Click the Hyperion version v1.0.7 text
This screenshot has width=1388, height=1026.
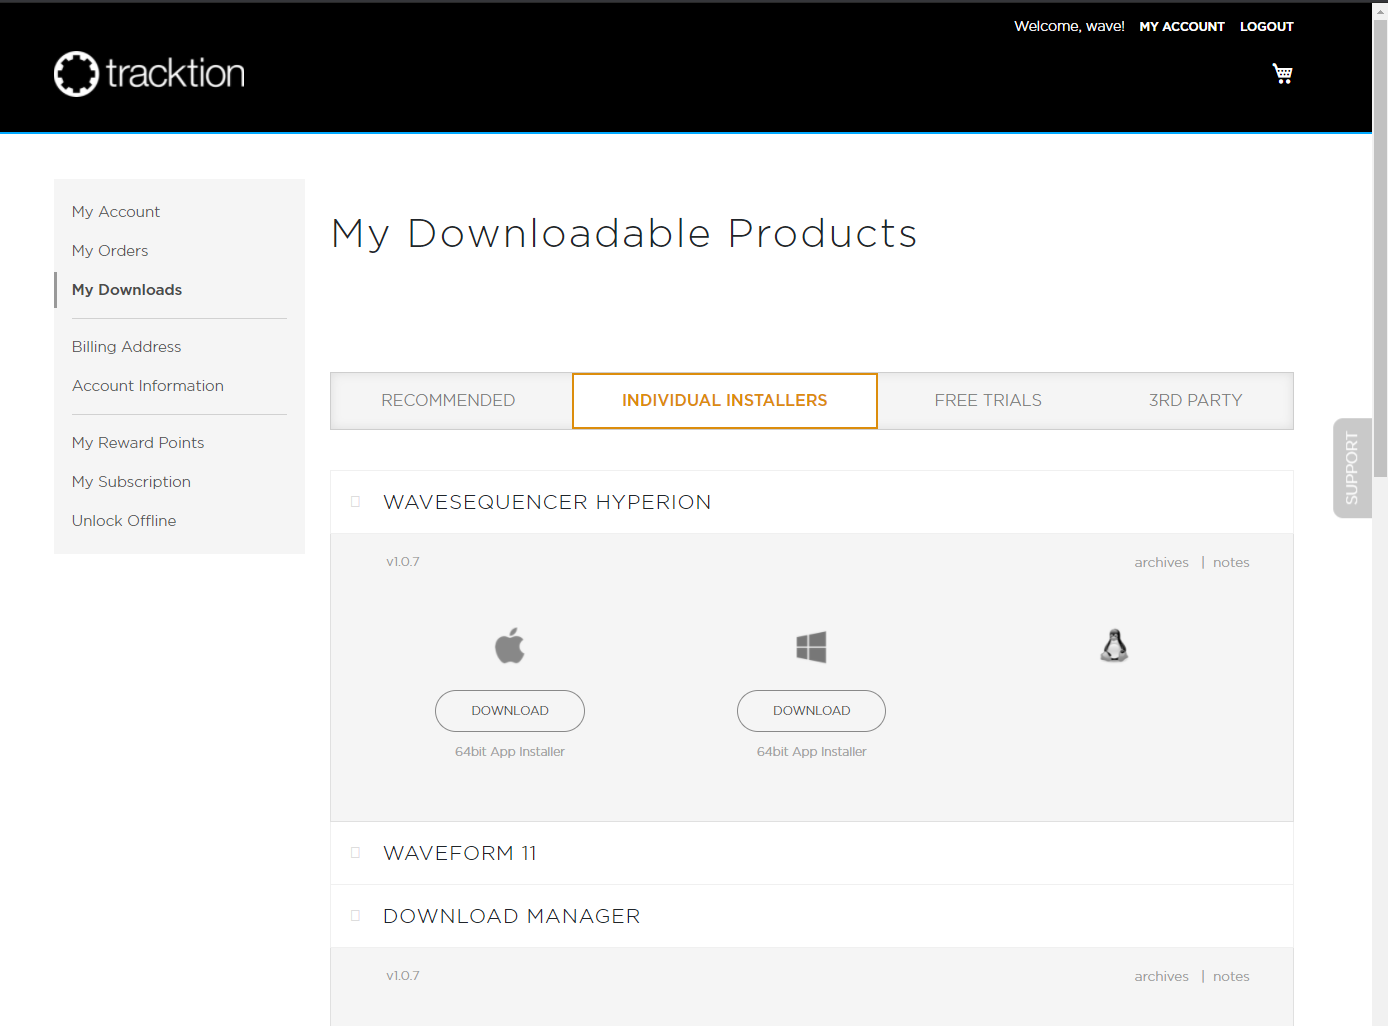(x=403, y=562)
